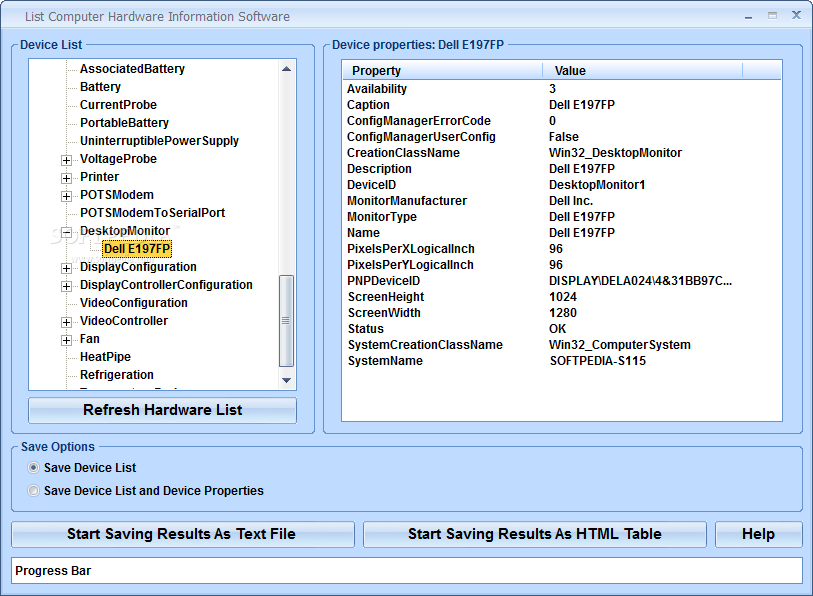This screenshot has height=596, width=813.
Task: Expand the Fan tree node
Action: [66, 340]
